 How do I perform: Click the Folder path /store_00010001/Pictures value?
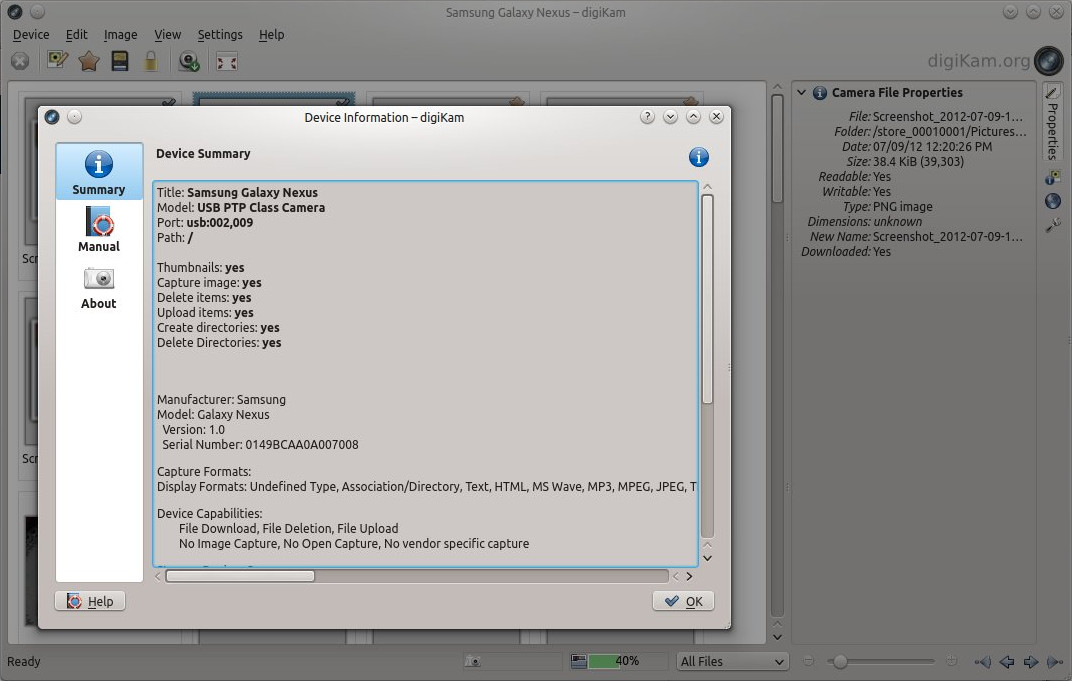pyautogui.click(x=949, y=131)
